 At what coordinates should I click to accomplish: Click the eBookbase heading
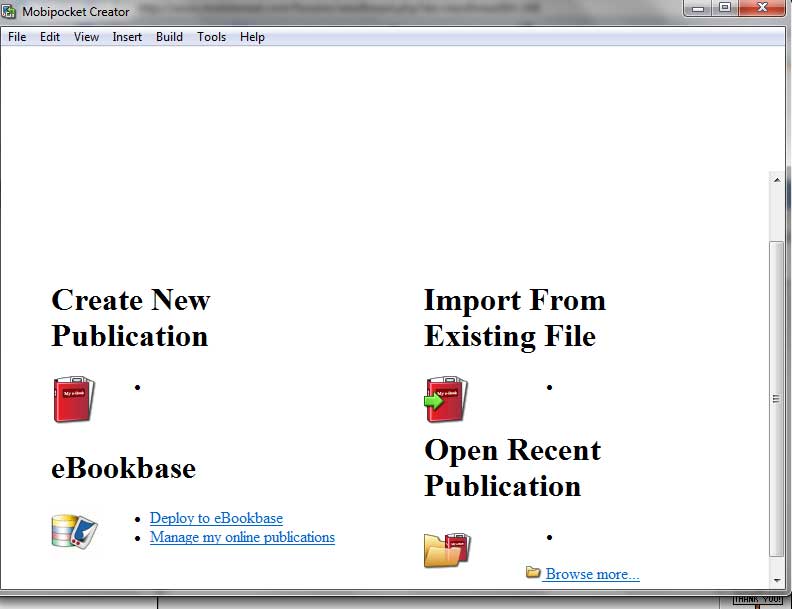124,468
